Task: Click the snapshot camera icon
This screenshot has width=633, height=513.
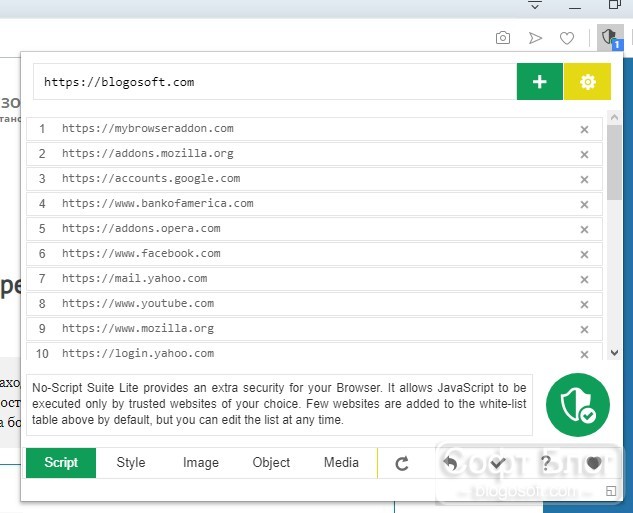Action: click(x=503, y=38)
